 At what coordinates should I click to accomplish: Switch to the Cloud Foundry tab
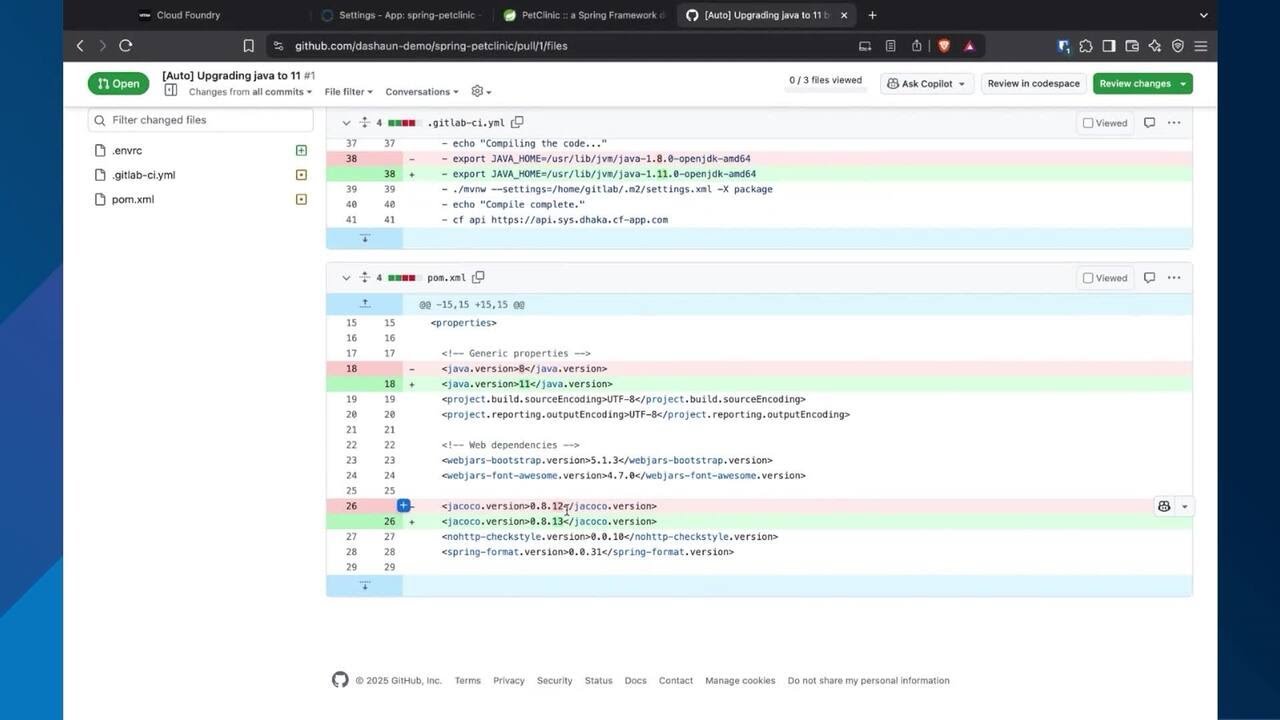[188, 15]
